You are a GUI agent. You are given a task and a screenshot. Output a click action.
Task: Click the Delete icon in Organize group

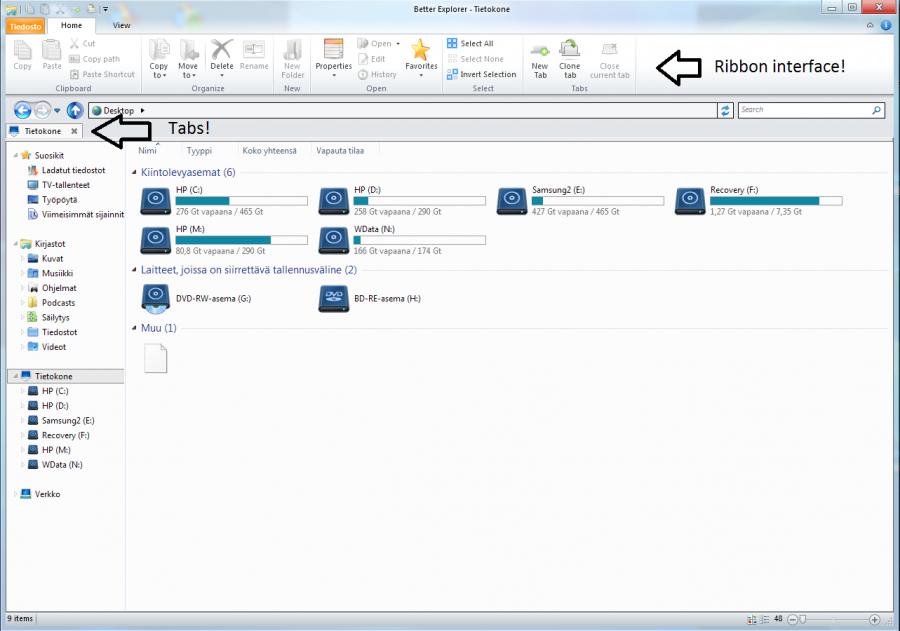222,52
